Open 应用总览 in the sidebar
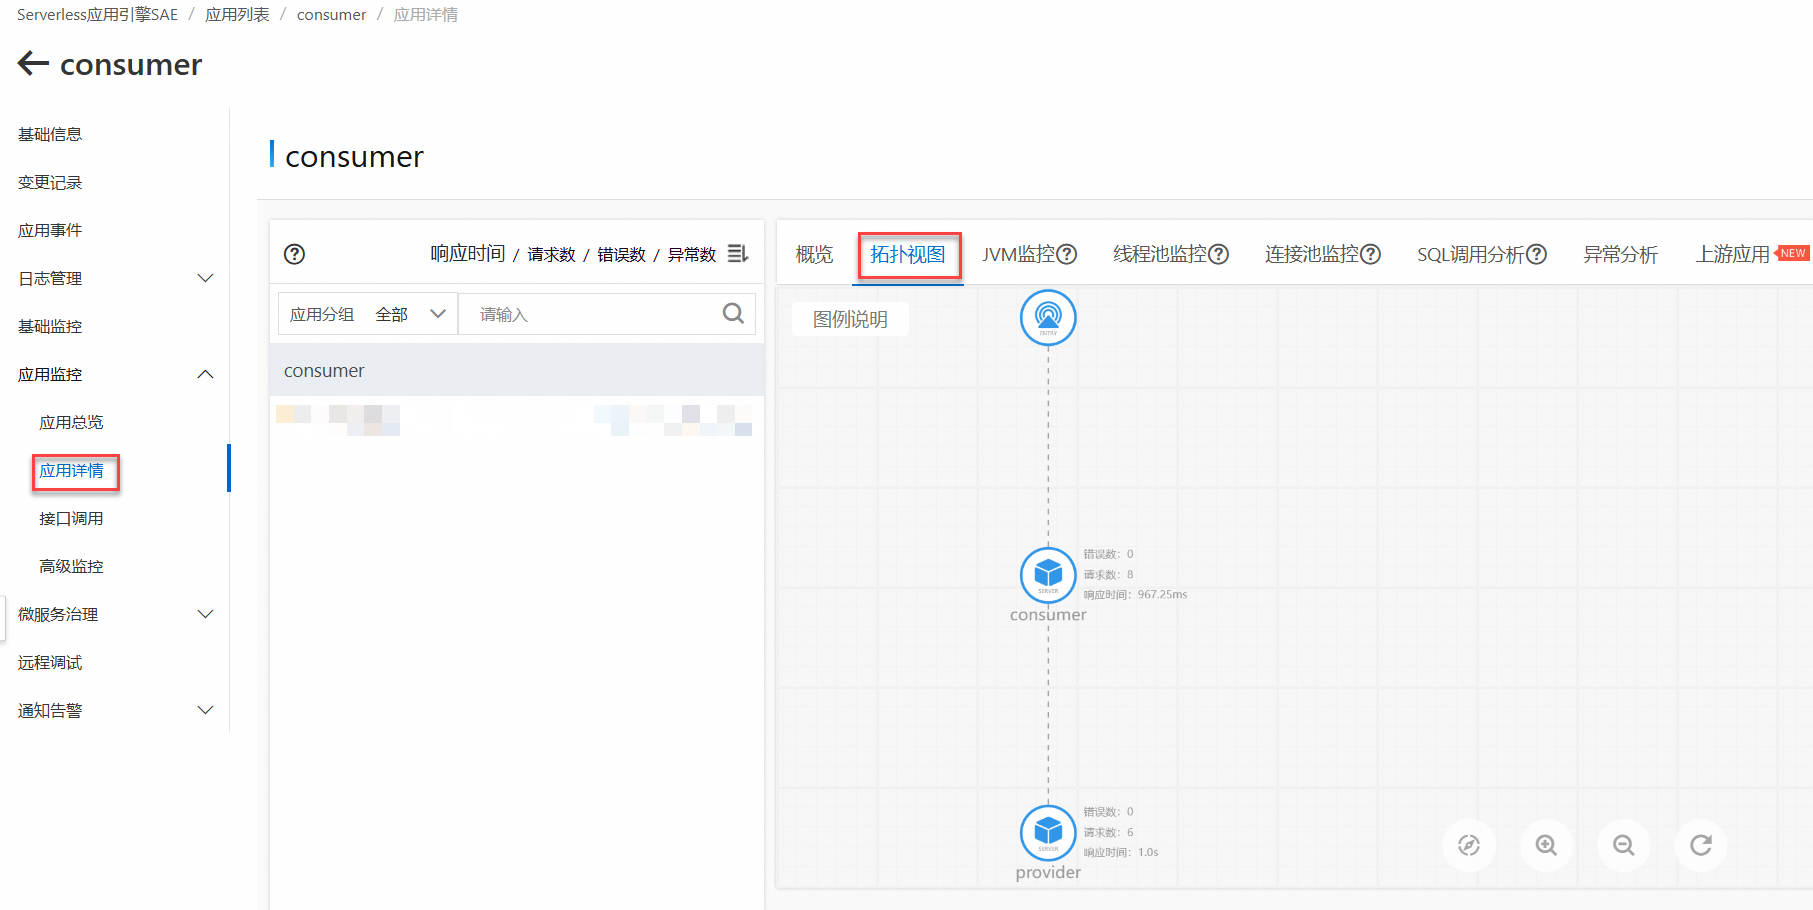Screen dimensions: 1813x910 (x=71, y=422)
